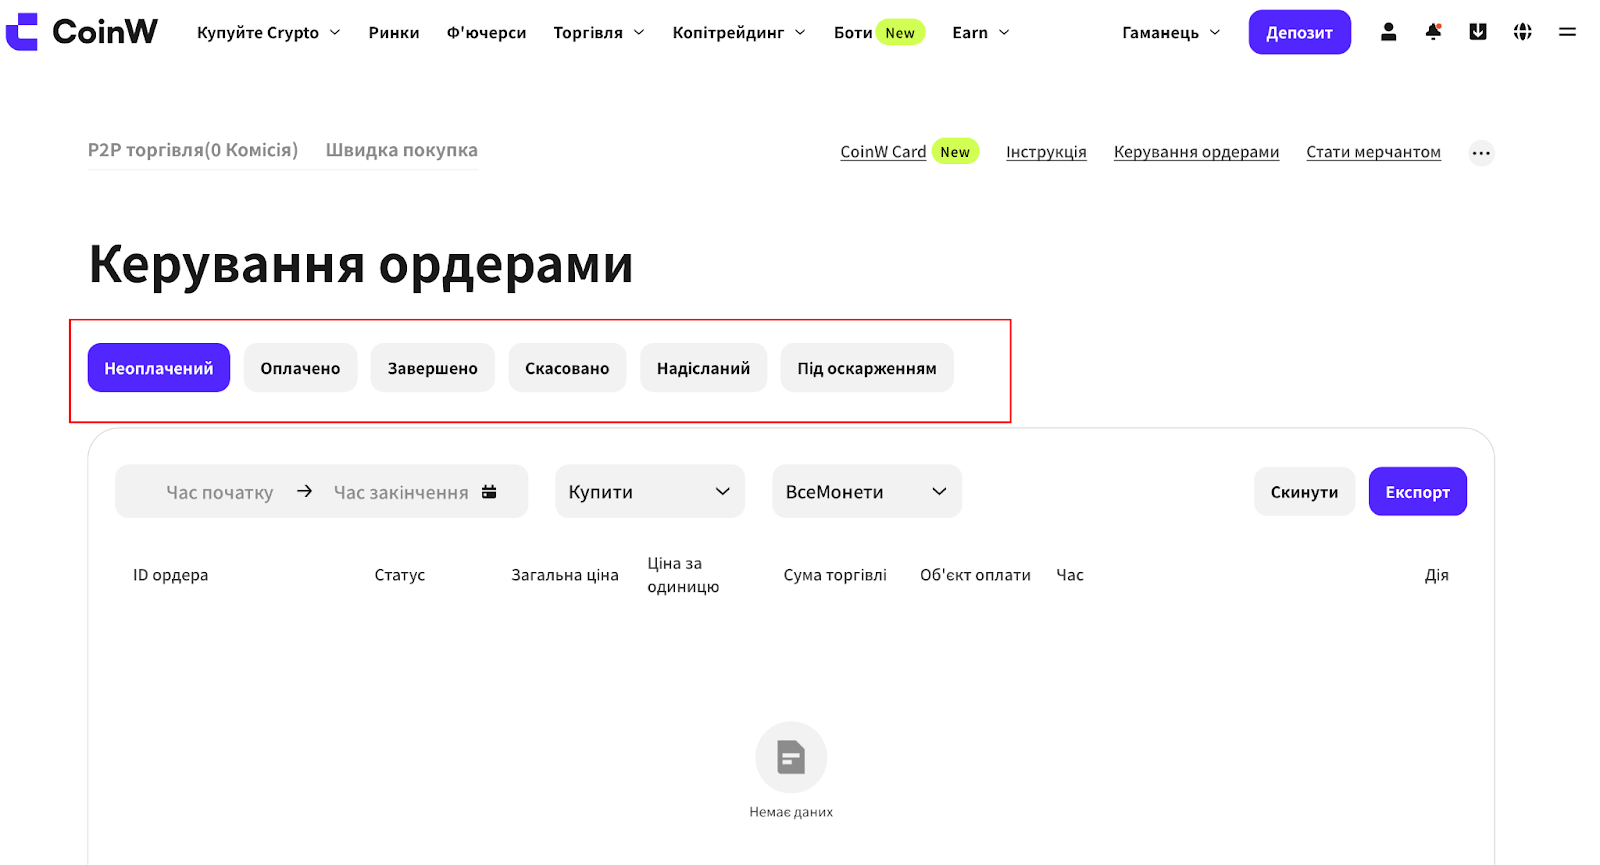The image size is (1600, 865).
Task: Expand the Копітрейдинг menu
Action: [x=738, y=32]
